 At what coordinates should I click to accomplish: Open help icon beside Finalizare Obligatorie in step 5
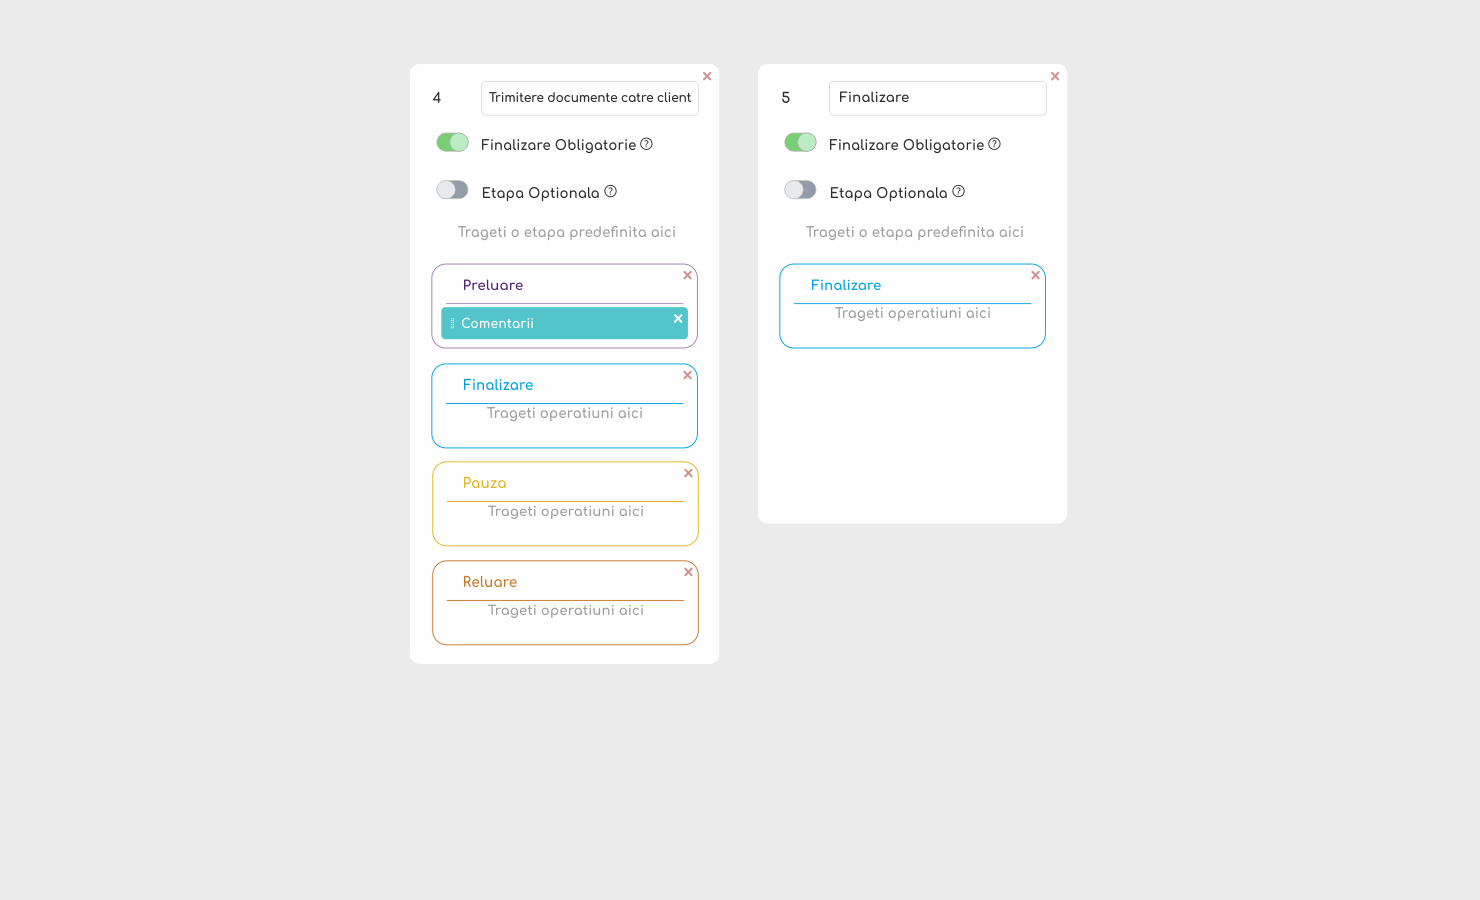click(x=994, y=144)
